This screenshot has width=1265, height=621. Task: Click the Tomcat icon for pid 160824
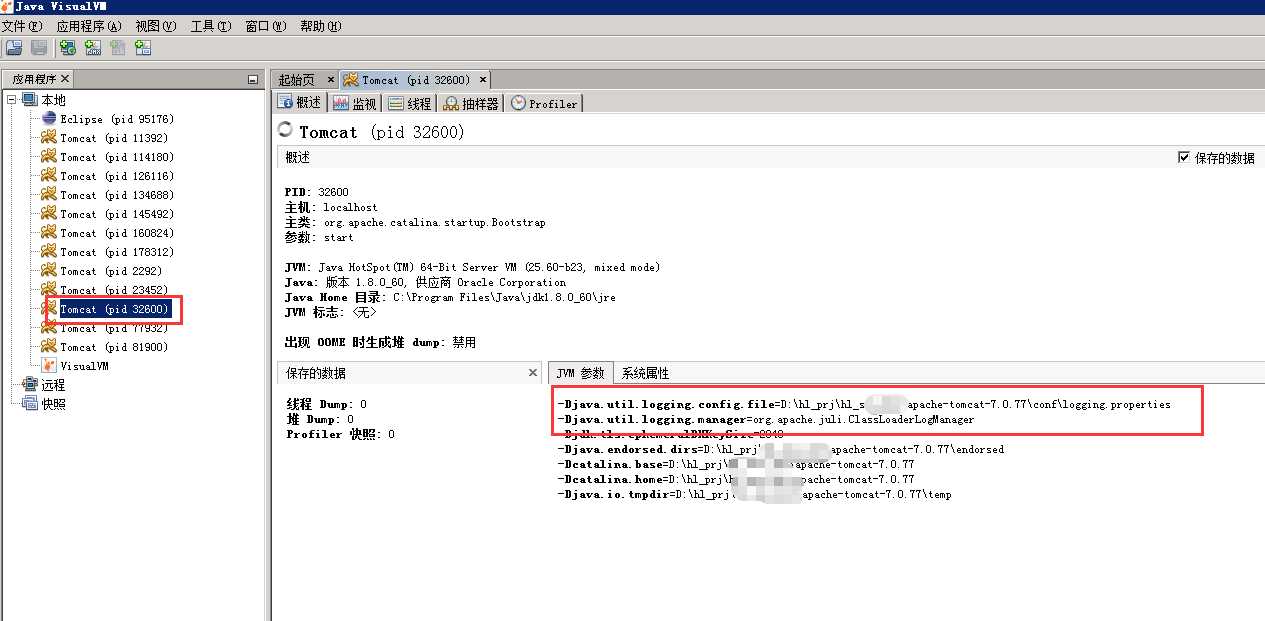click(x=49, y=232)
